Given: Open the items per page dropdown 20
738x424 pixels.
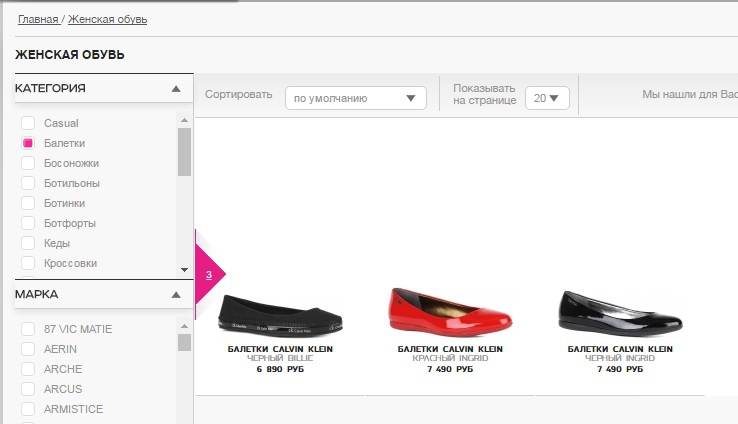Looking at the screenshot, I should point(547,98).
